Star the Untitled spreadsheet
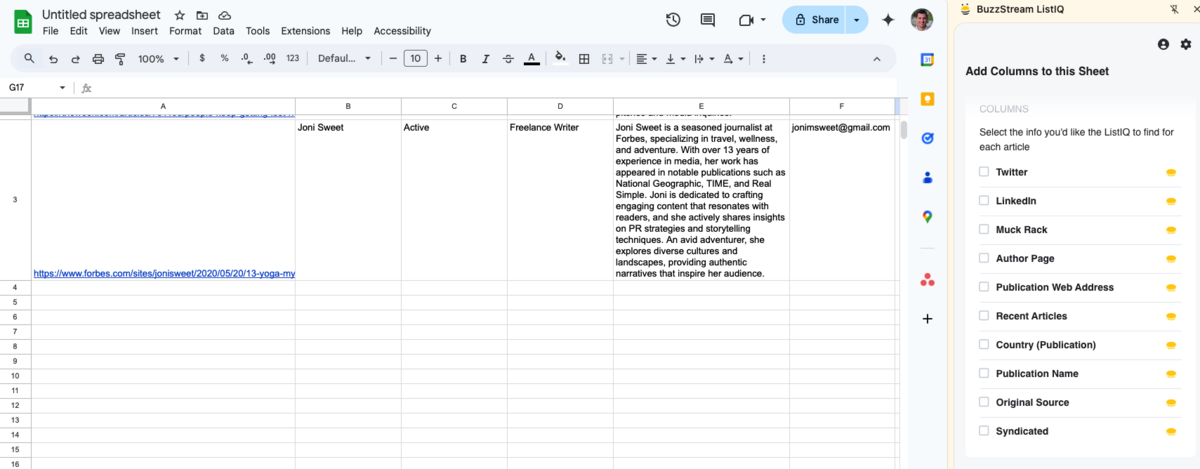This screenshot has height=469, width=1200. pyautogui.click(x=180, y=16)
